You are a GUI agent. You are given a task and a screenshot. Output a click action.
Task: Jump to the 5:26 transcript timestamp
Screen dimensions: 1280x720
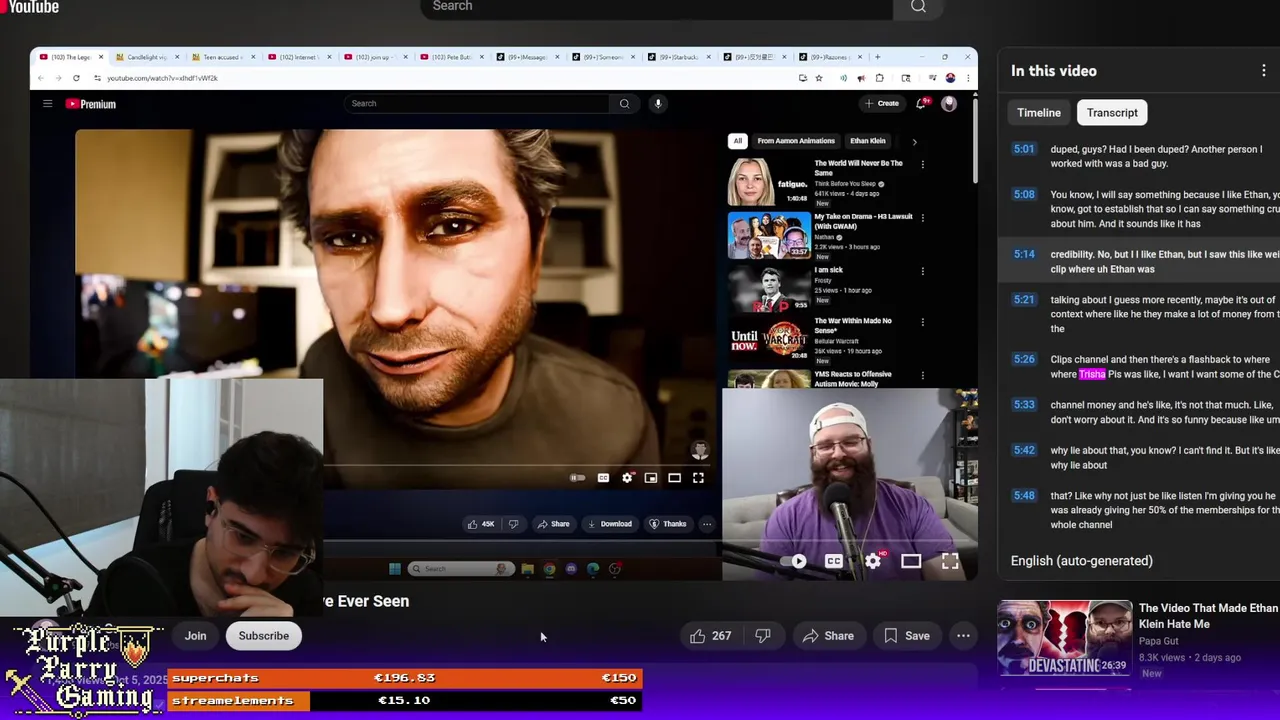click(1024, 359)
